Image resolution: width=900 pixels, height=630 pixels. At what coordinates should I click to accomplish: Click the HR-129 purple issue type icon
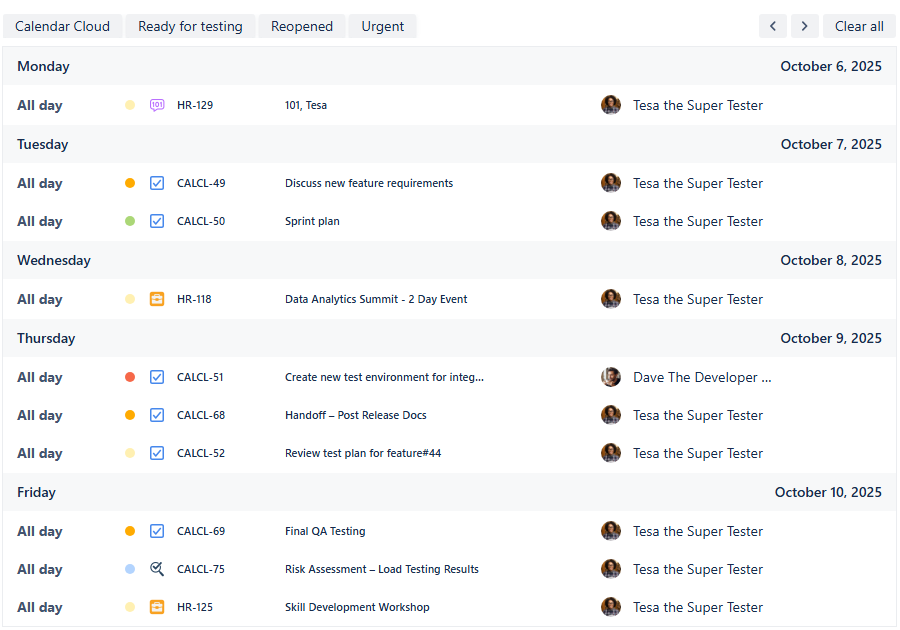157,105
